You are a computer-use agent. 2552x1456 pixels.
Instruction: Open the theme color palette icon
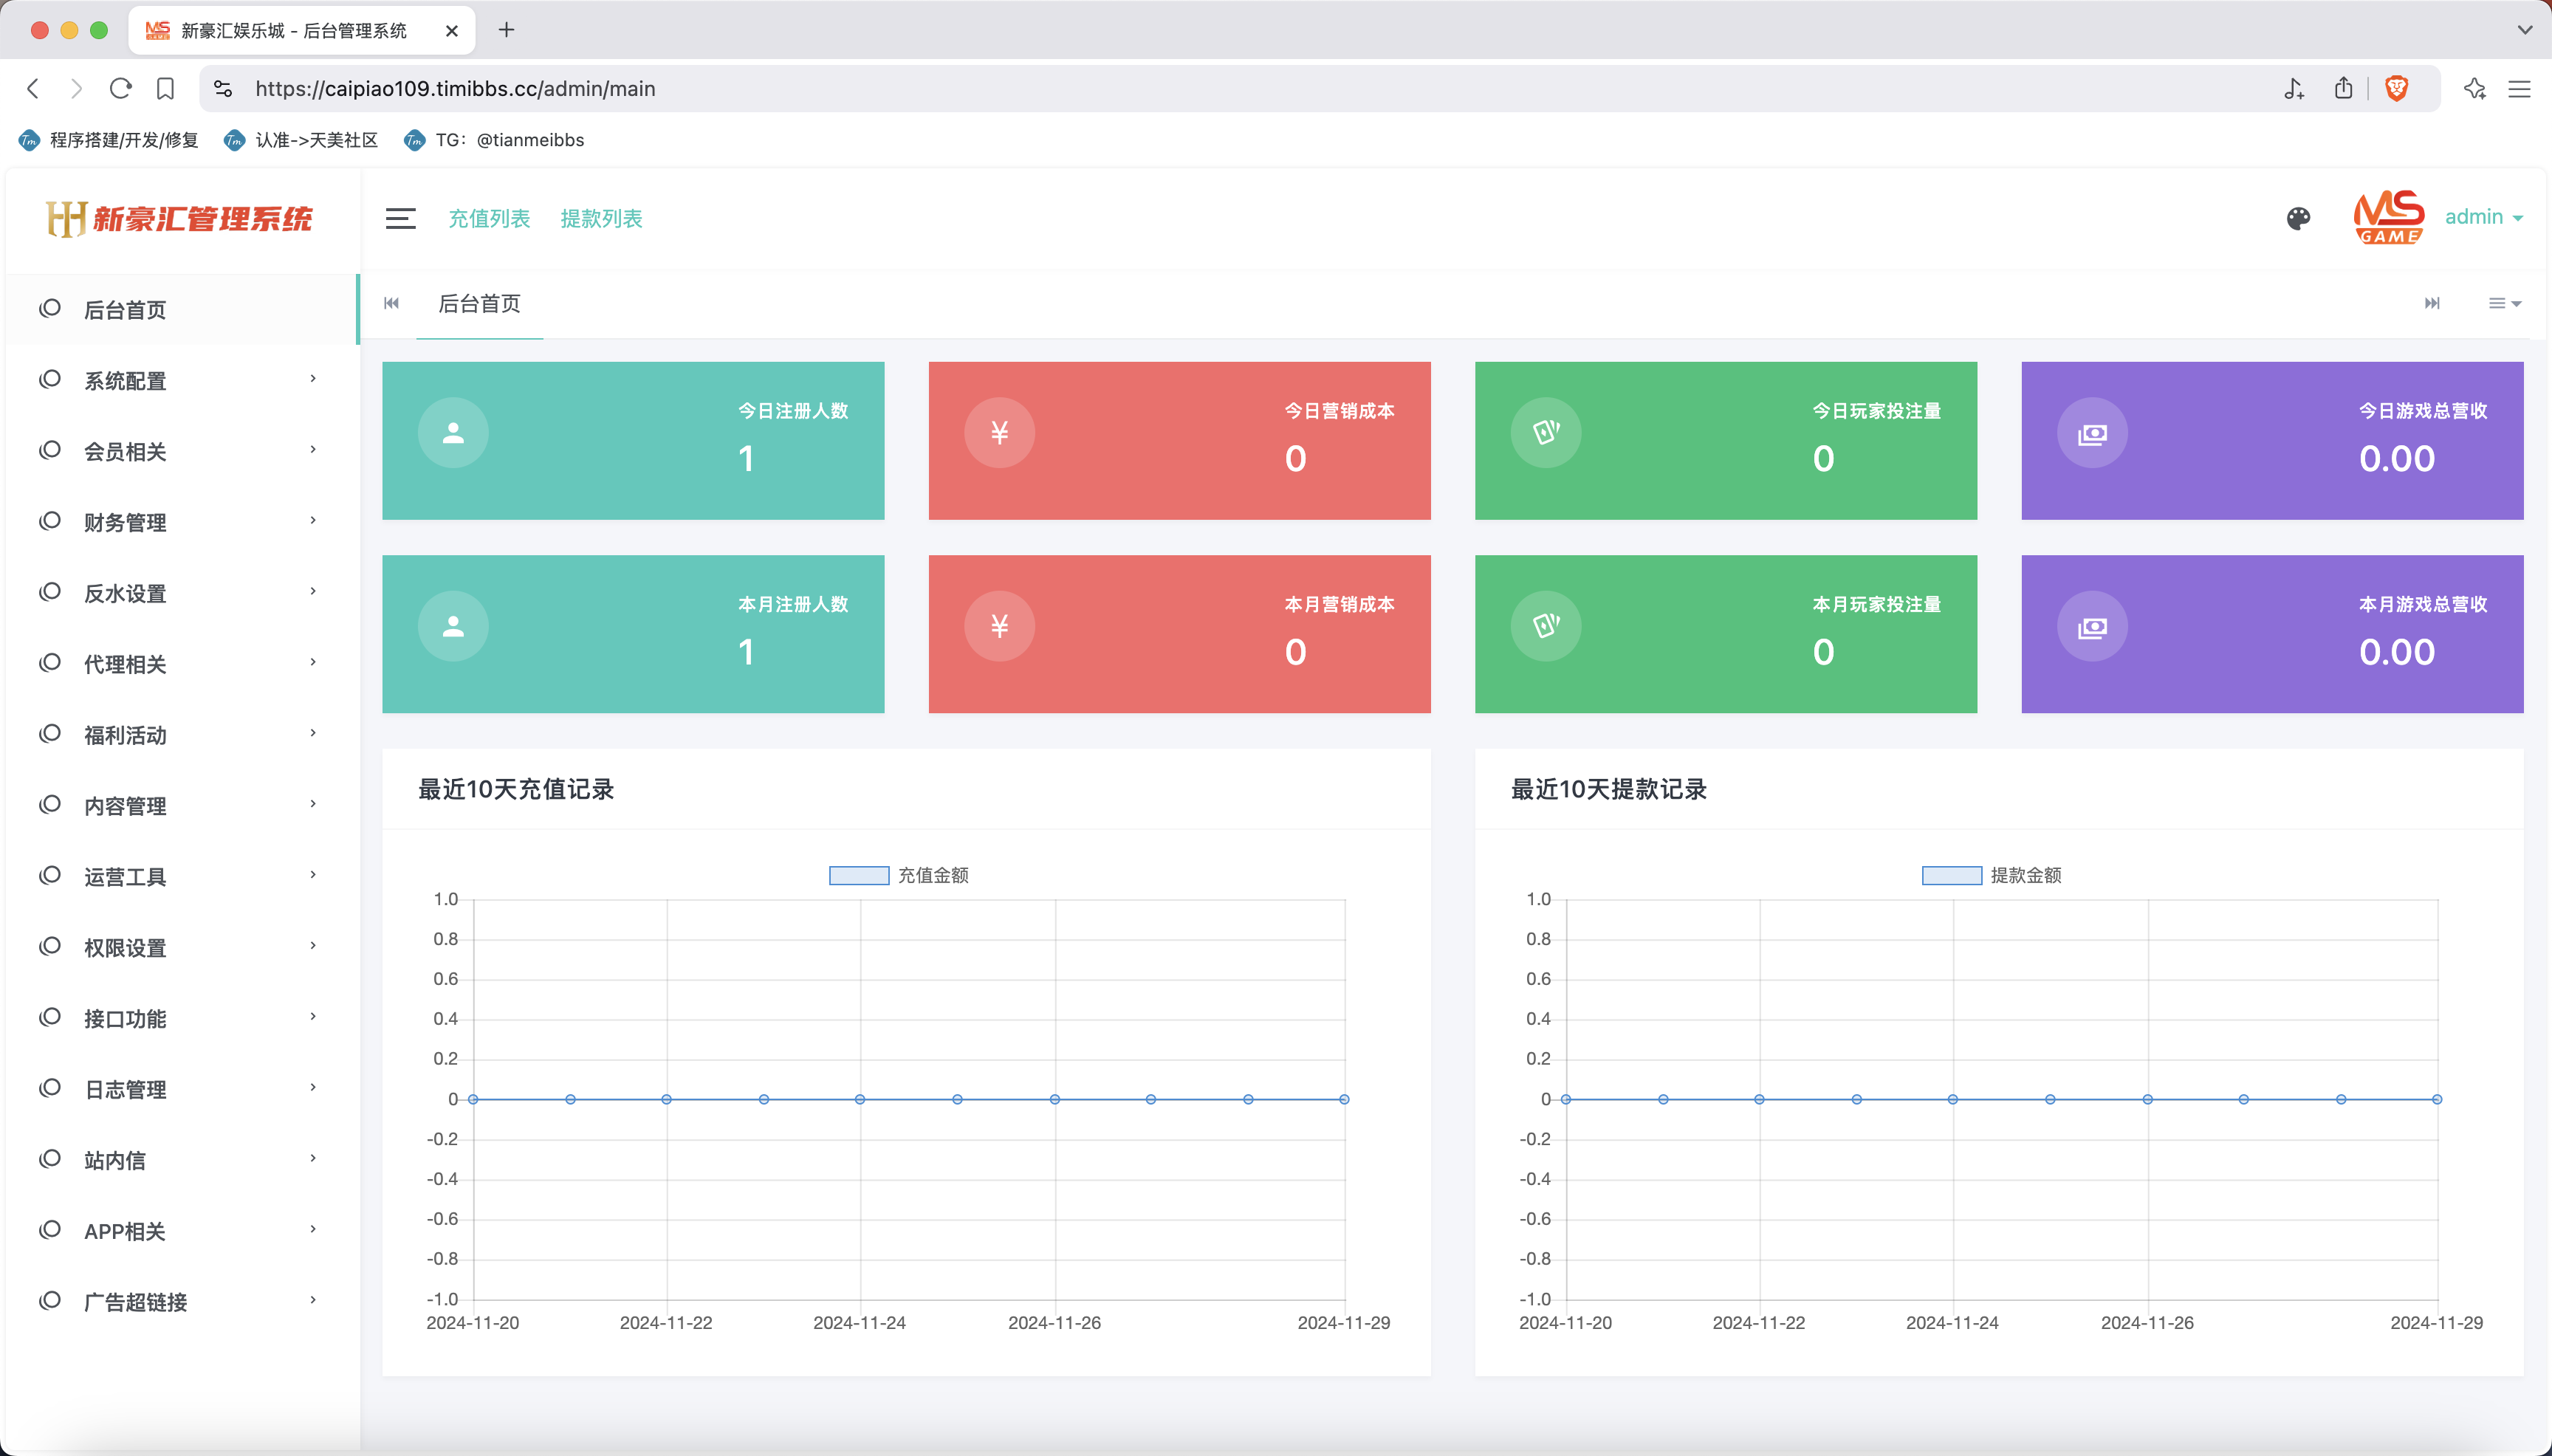point(2298,219)
